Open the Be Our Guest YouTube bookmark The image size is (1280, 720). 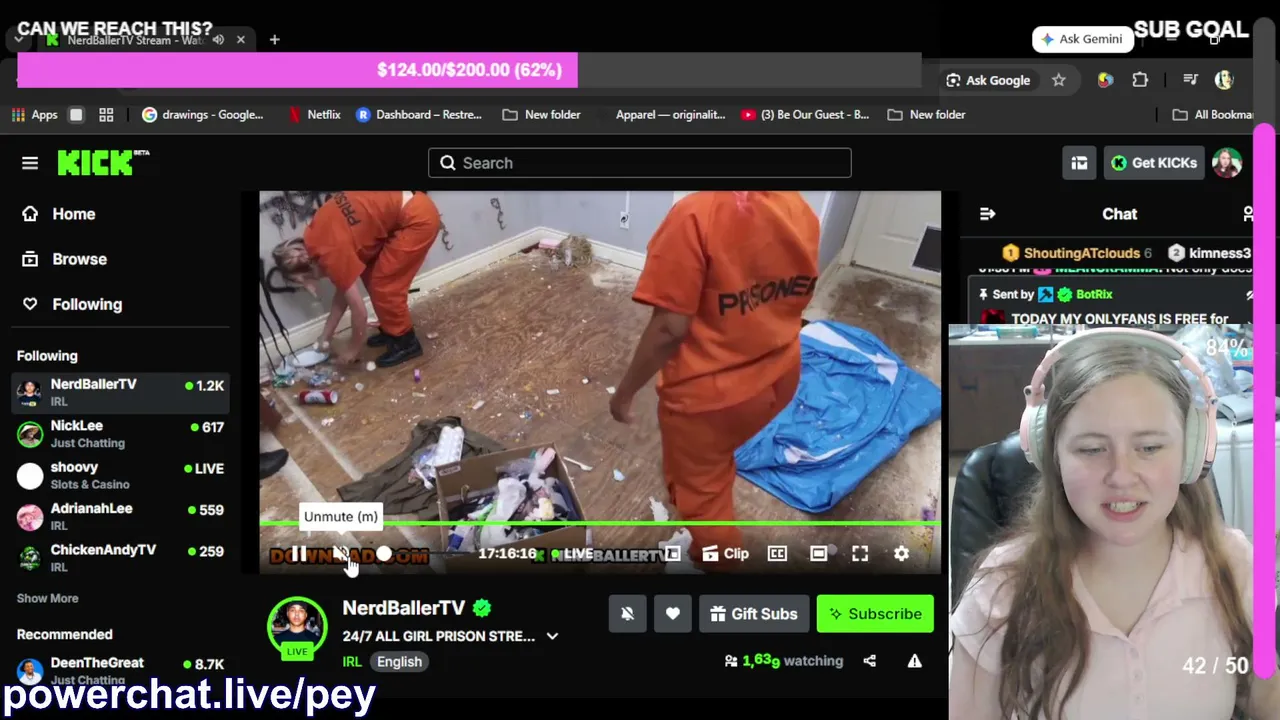point(805,115)
